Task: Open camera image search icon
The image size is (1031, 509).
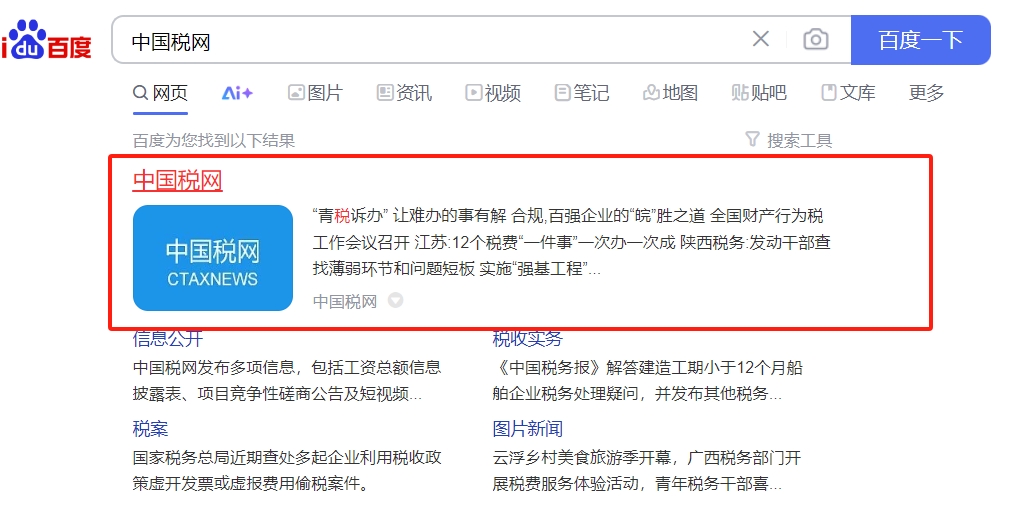Action: click(815, 39)
